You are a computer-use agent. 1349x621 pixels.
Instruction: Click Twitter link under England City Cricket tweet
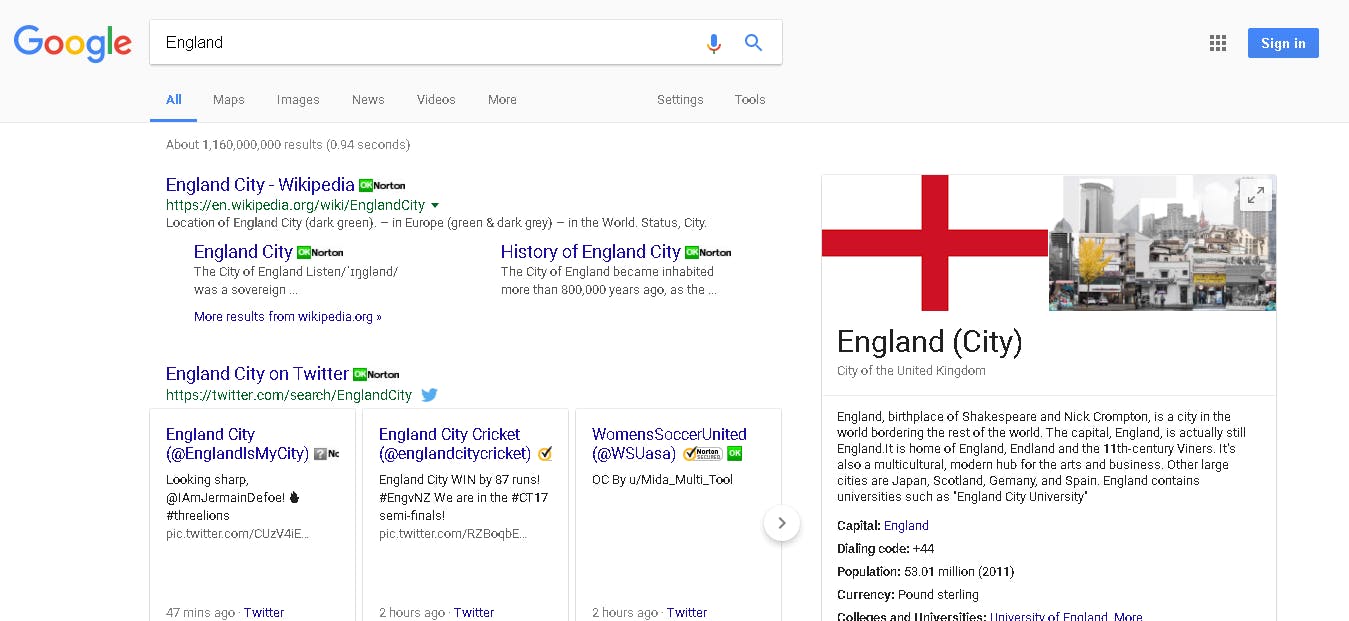[474, 612]
